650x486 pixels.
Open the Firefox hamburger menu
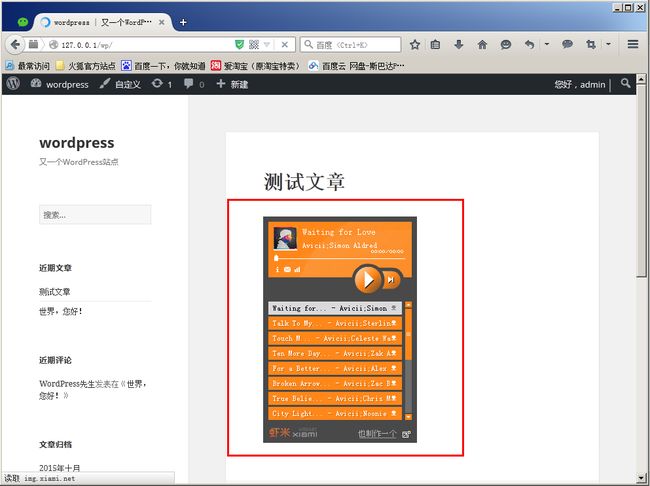pyautogui.click(x=633, y=44)
